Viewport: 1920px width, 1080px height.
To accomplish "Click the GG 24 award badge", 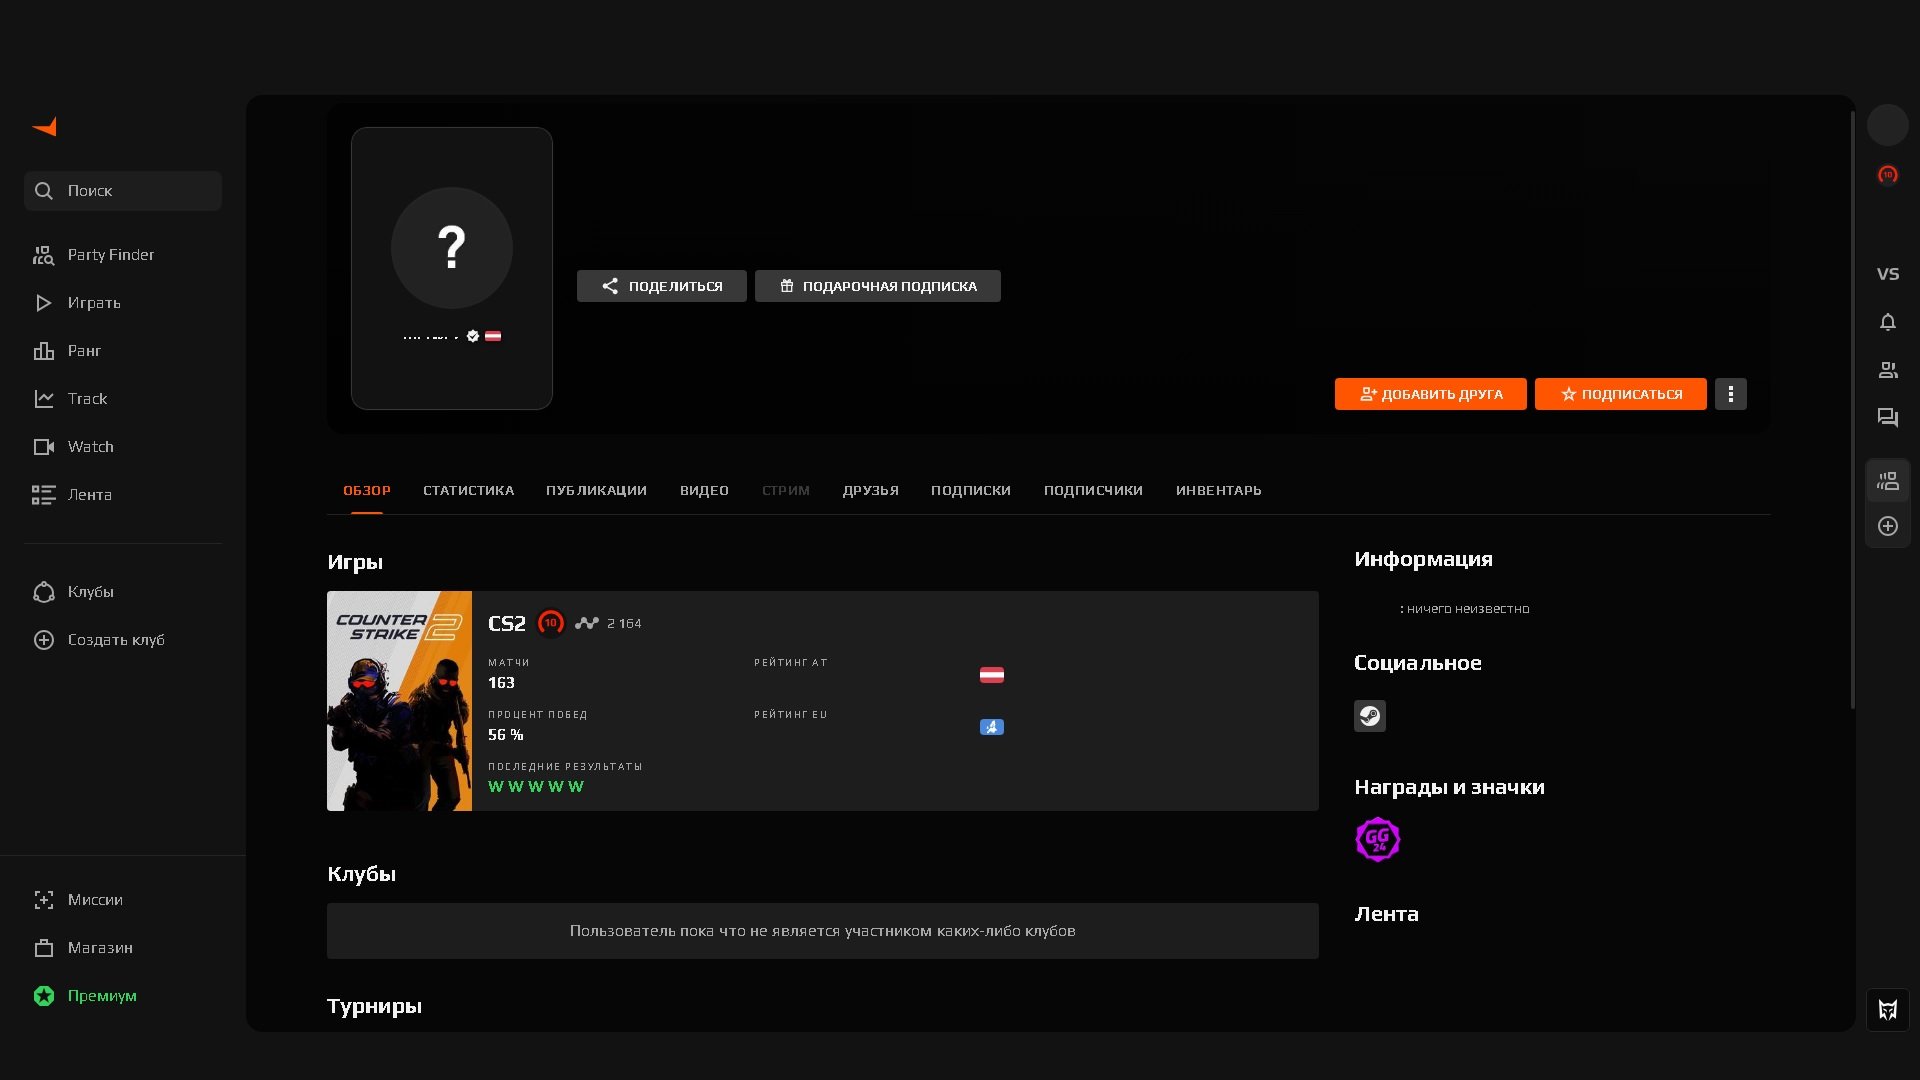I will [1378, 840].
